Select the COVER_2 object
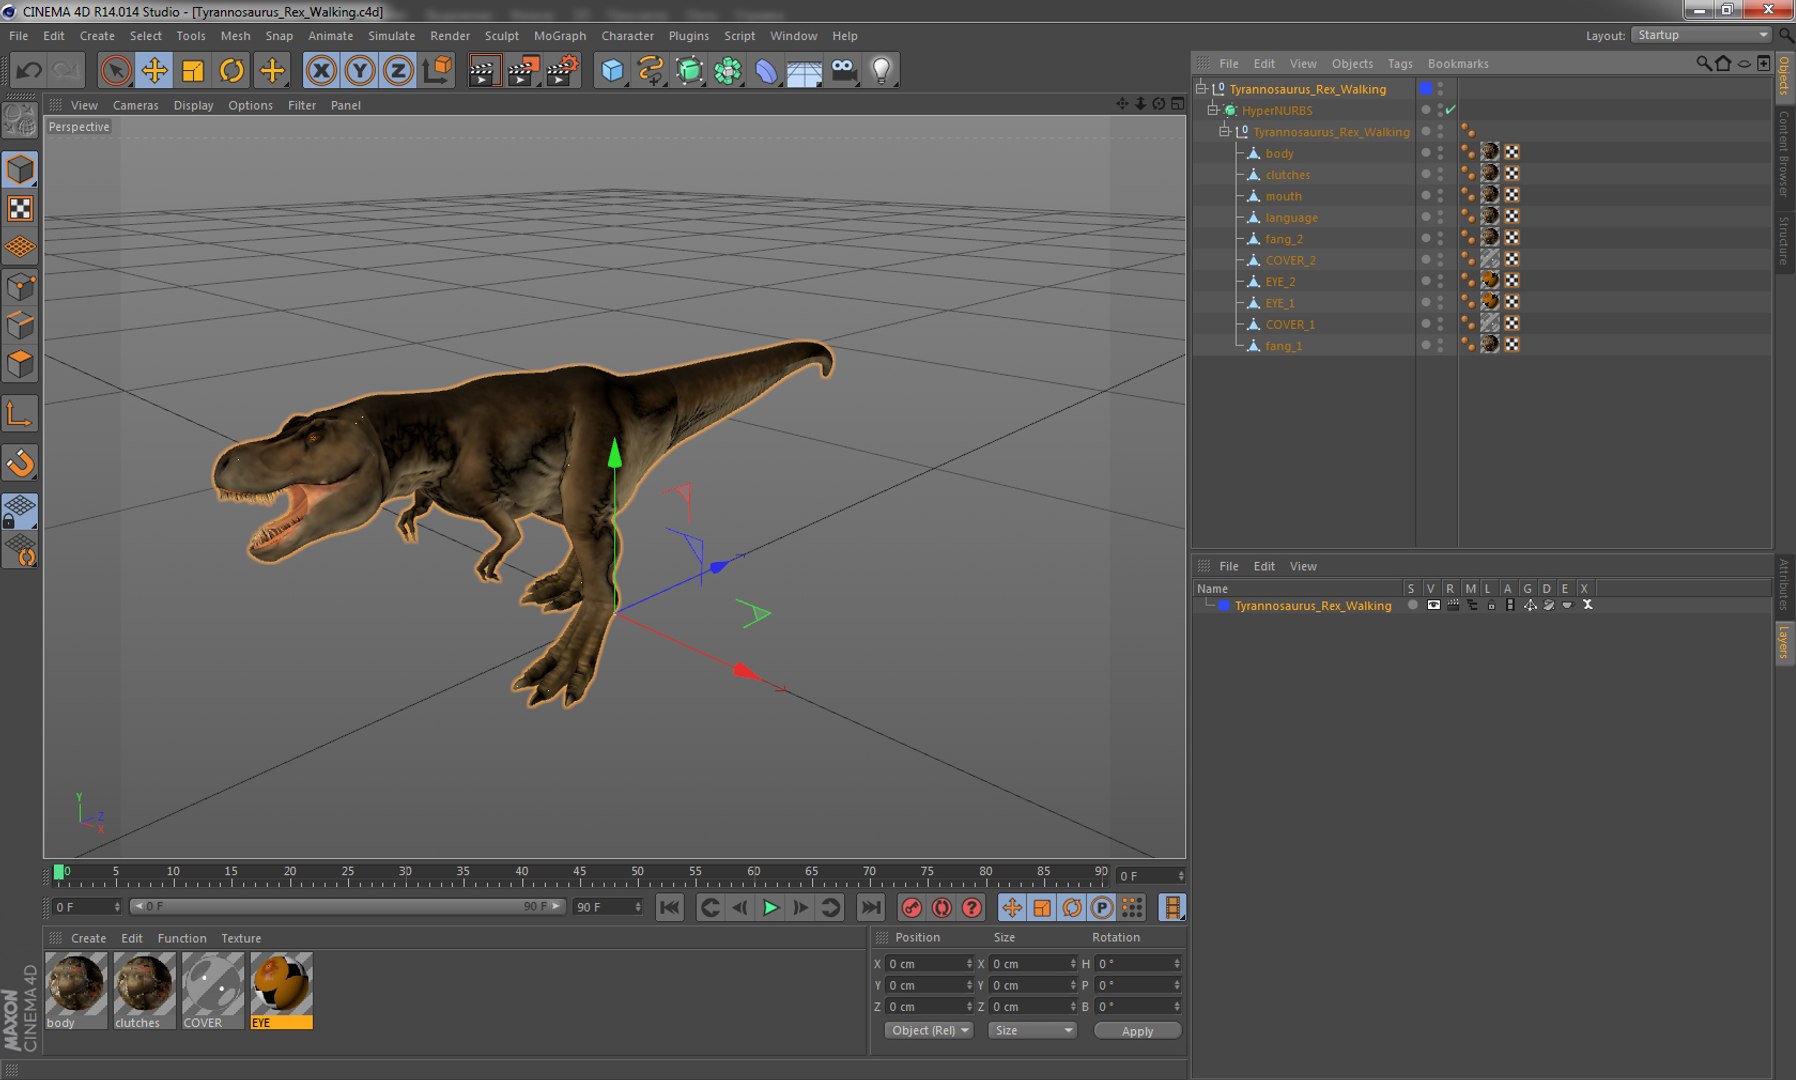 pyautogui.click(x=1290, y=260)
